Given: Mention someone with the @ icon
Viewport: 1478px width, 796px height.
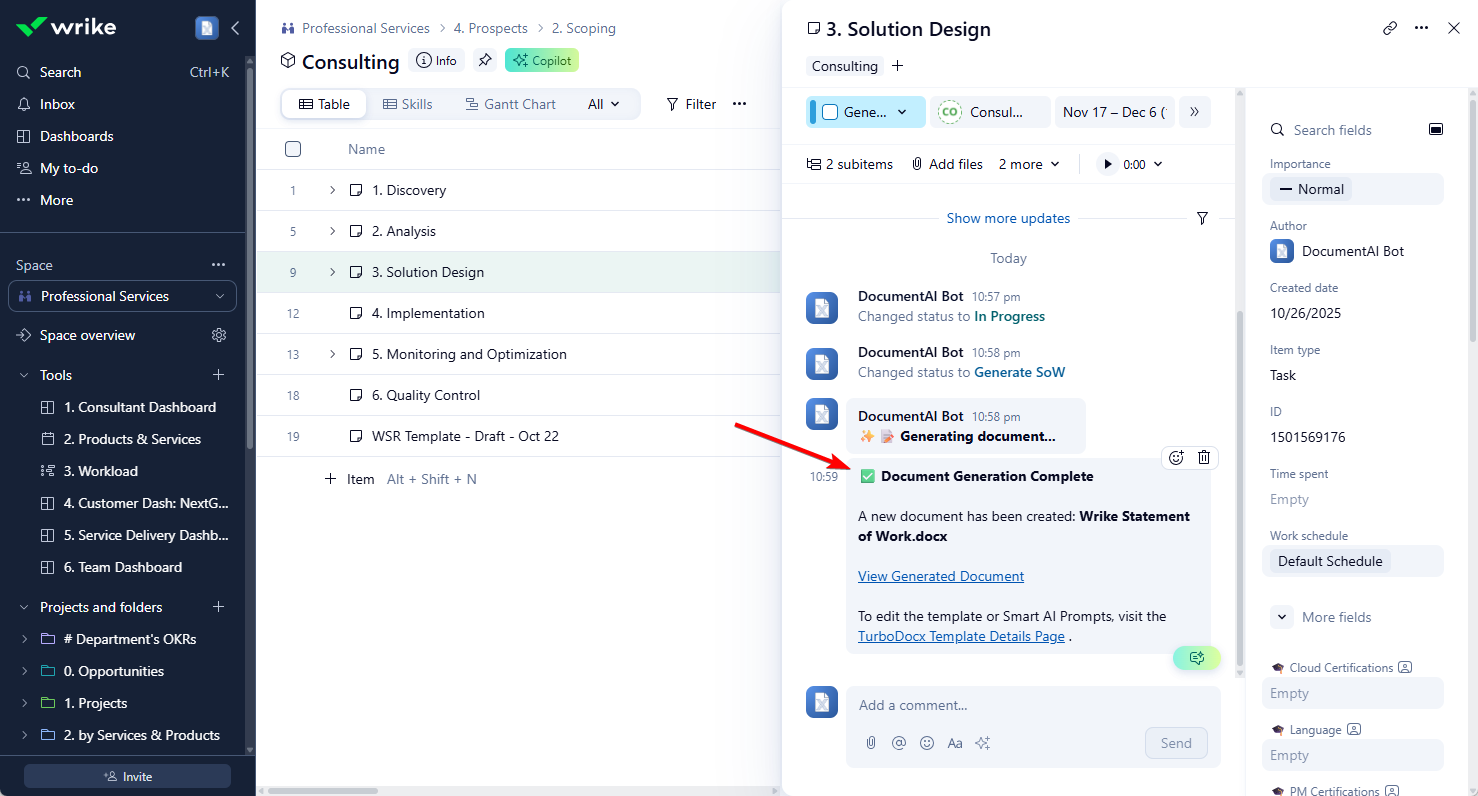Looking at the screenshot, I should (899, 743).
